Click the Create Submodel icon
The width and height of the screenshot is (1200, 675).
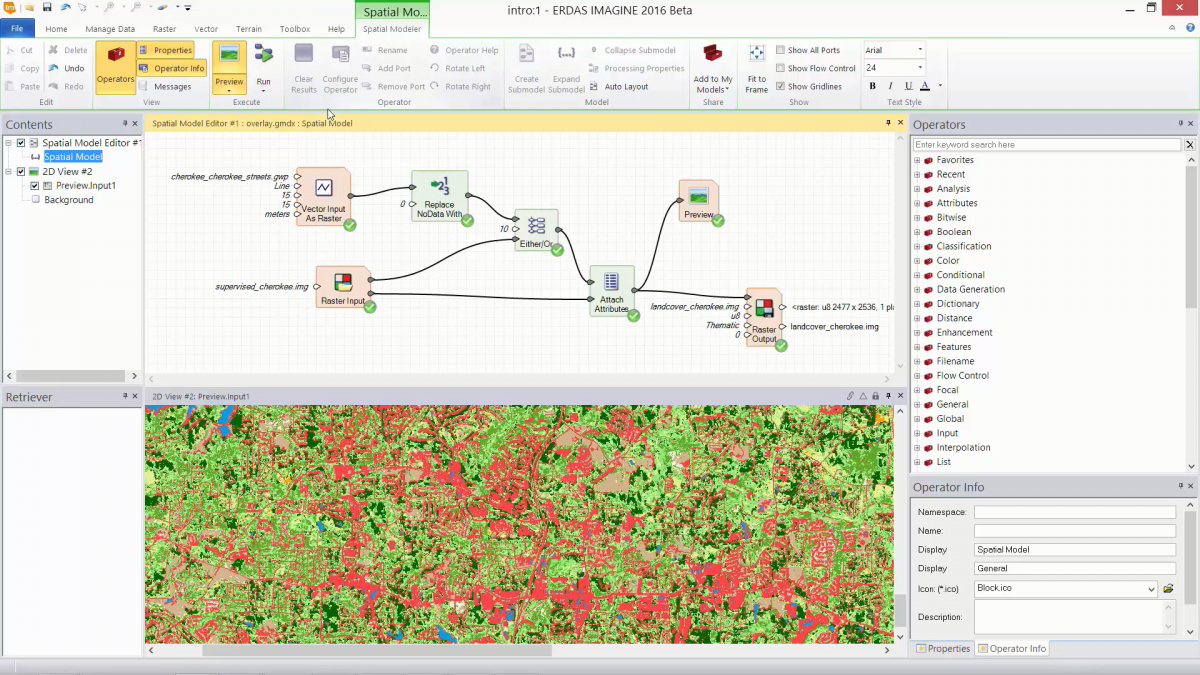524,67
